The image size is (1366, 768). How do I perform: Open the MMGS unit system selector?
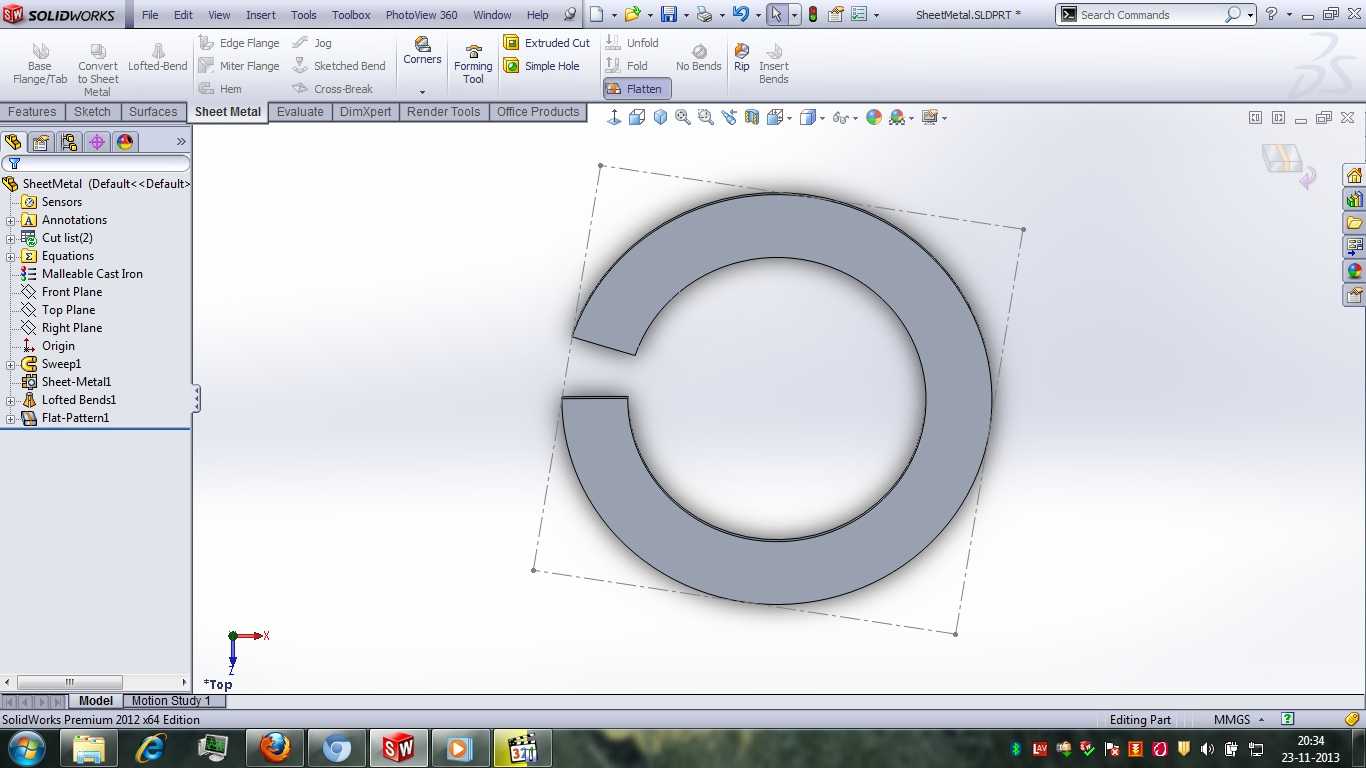coord(1239,720)
